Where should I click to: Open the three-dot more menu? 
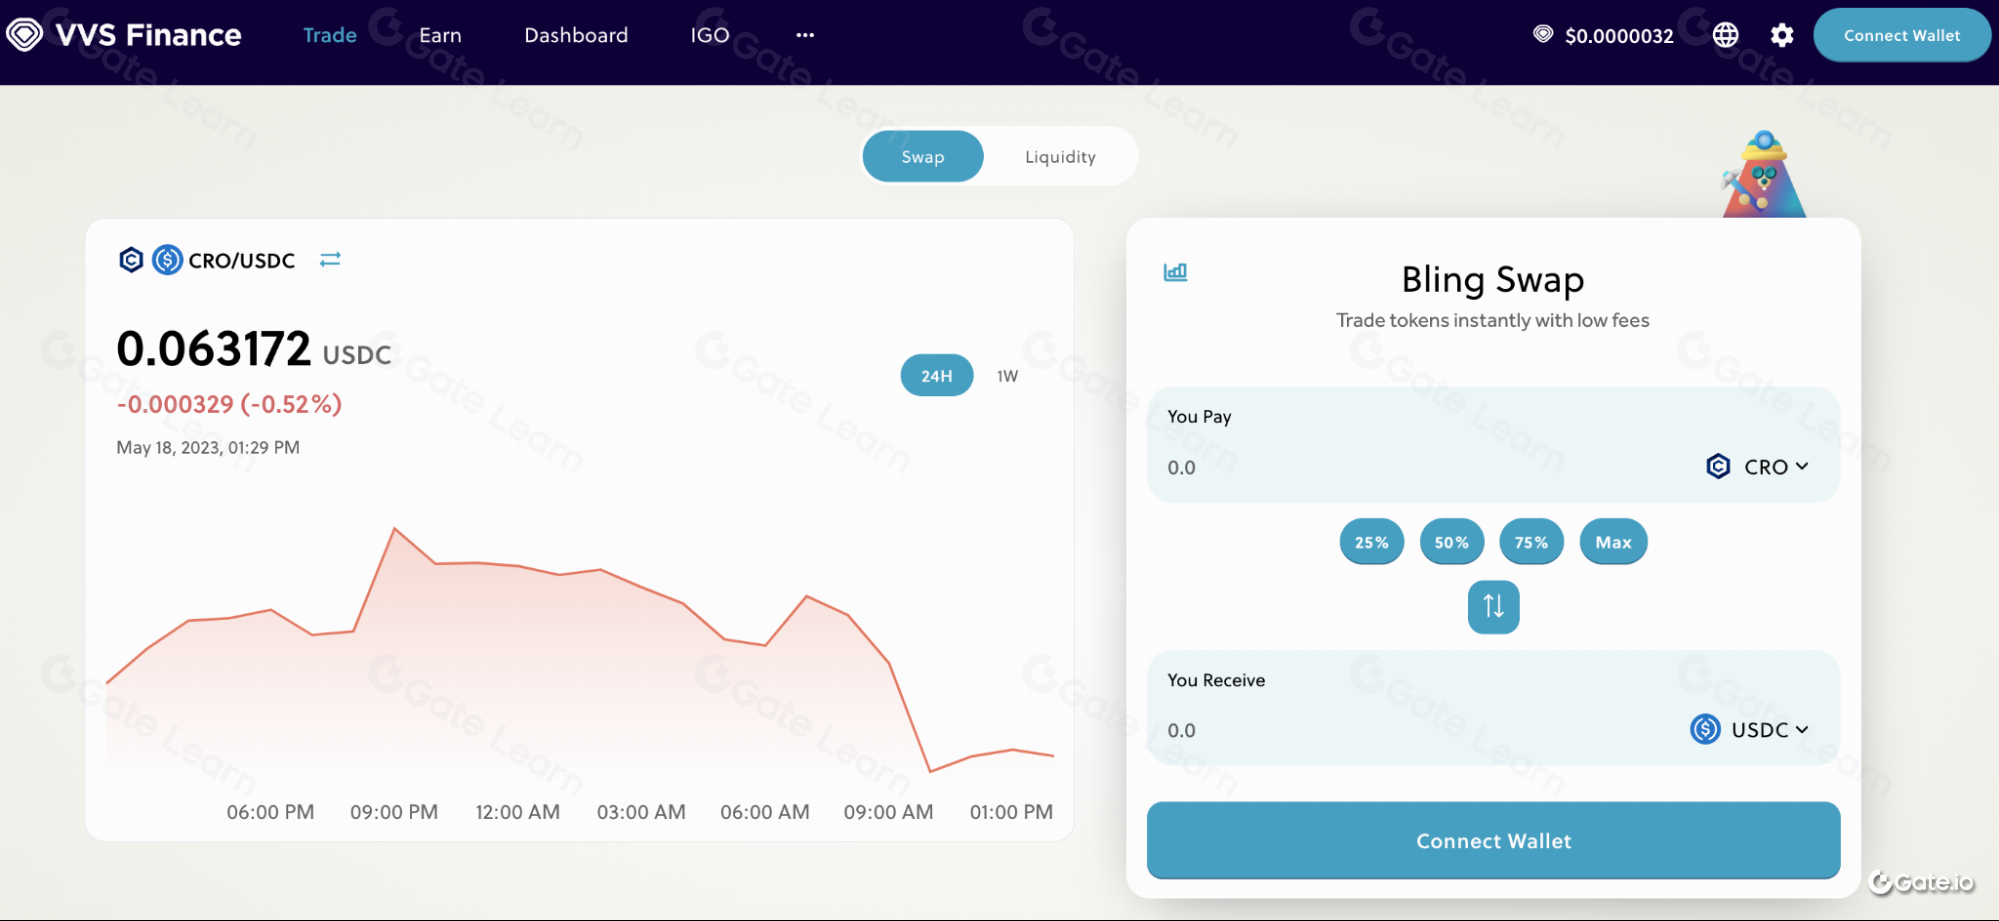tap(805, 35)
